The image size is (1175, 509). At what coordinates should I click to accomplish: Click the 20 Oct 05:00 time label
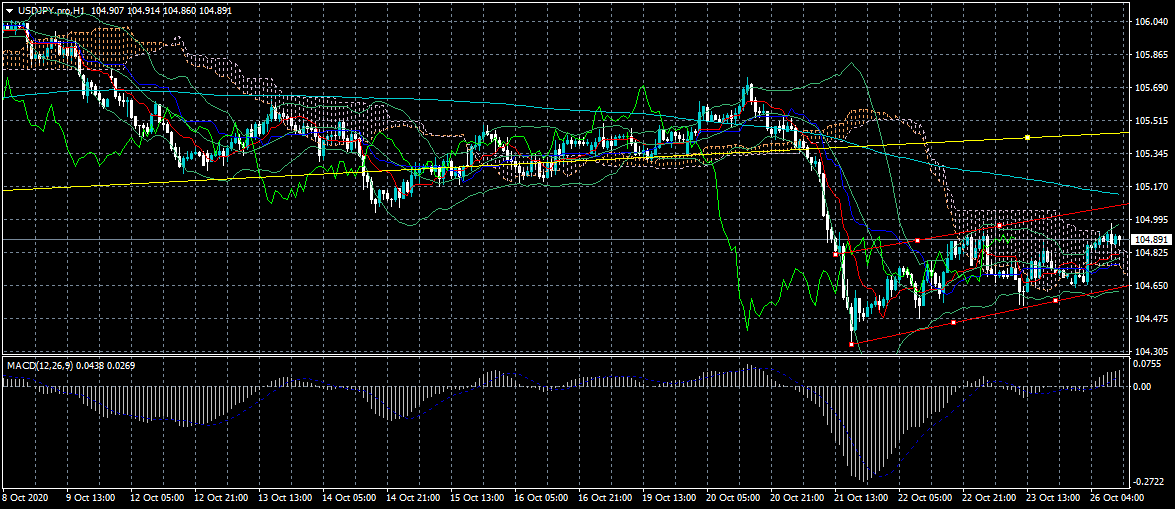click(734, 498)
